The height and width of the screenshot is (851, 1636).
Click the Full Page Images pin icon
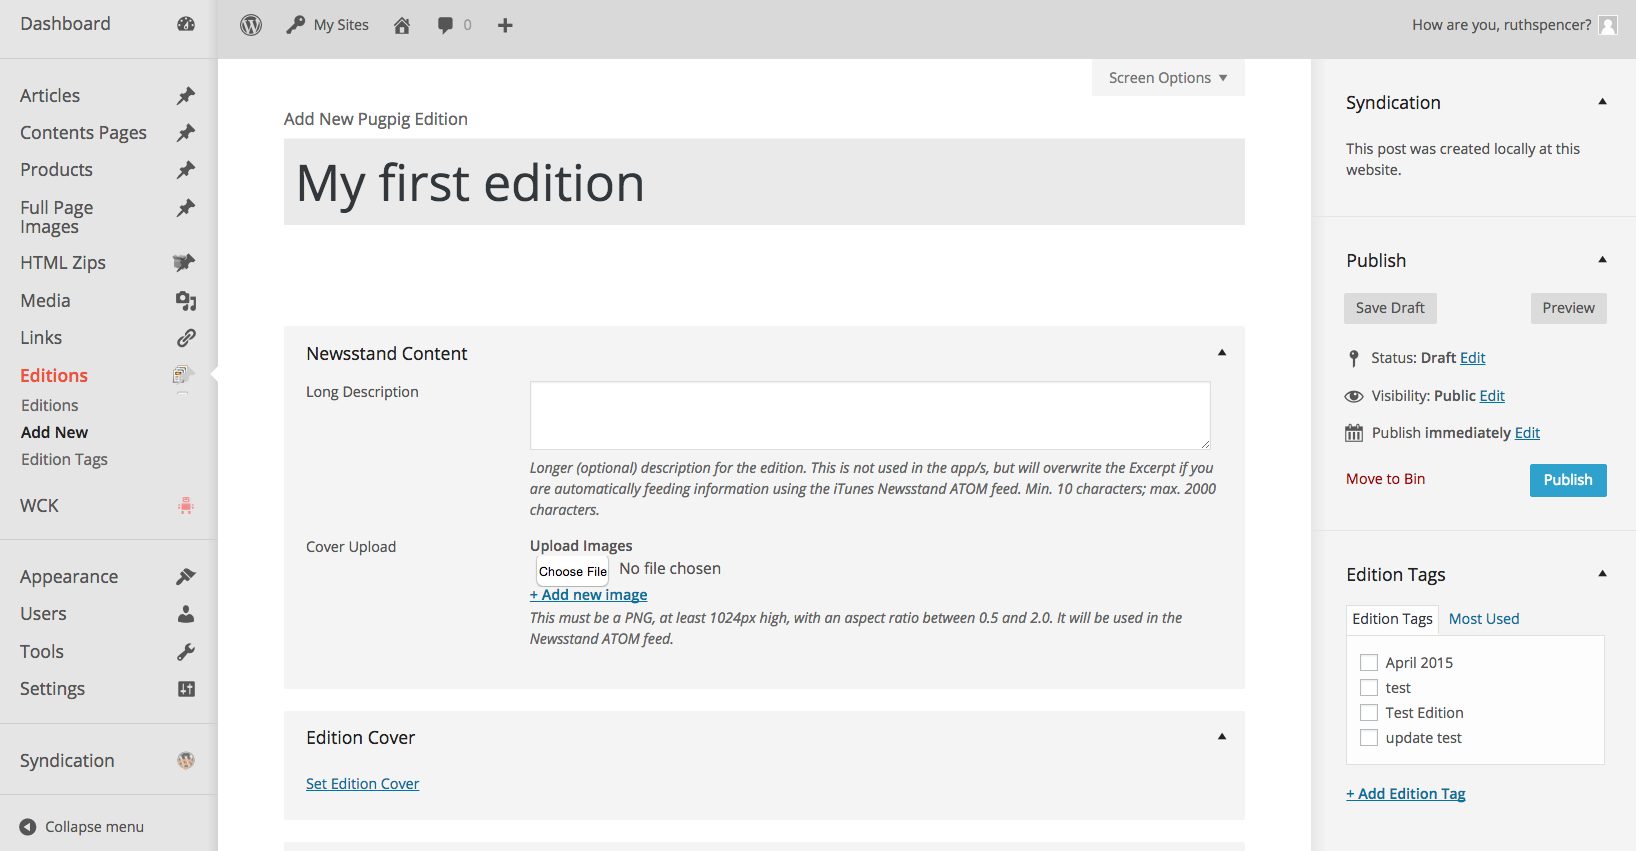point(186,208)
